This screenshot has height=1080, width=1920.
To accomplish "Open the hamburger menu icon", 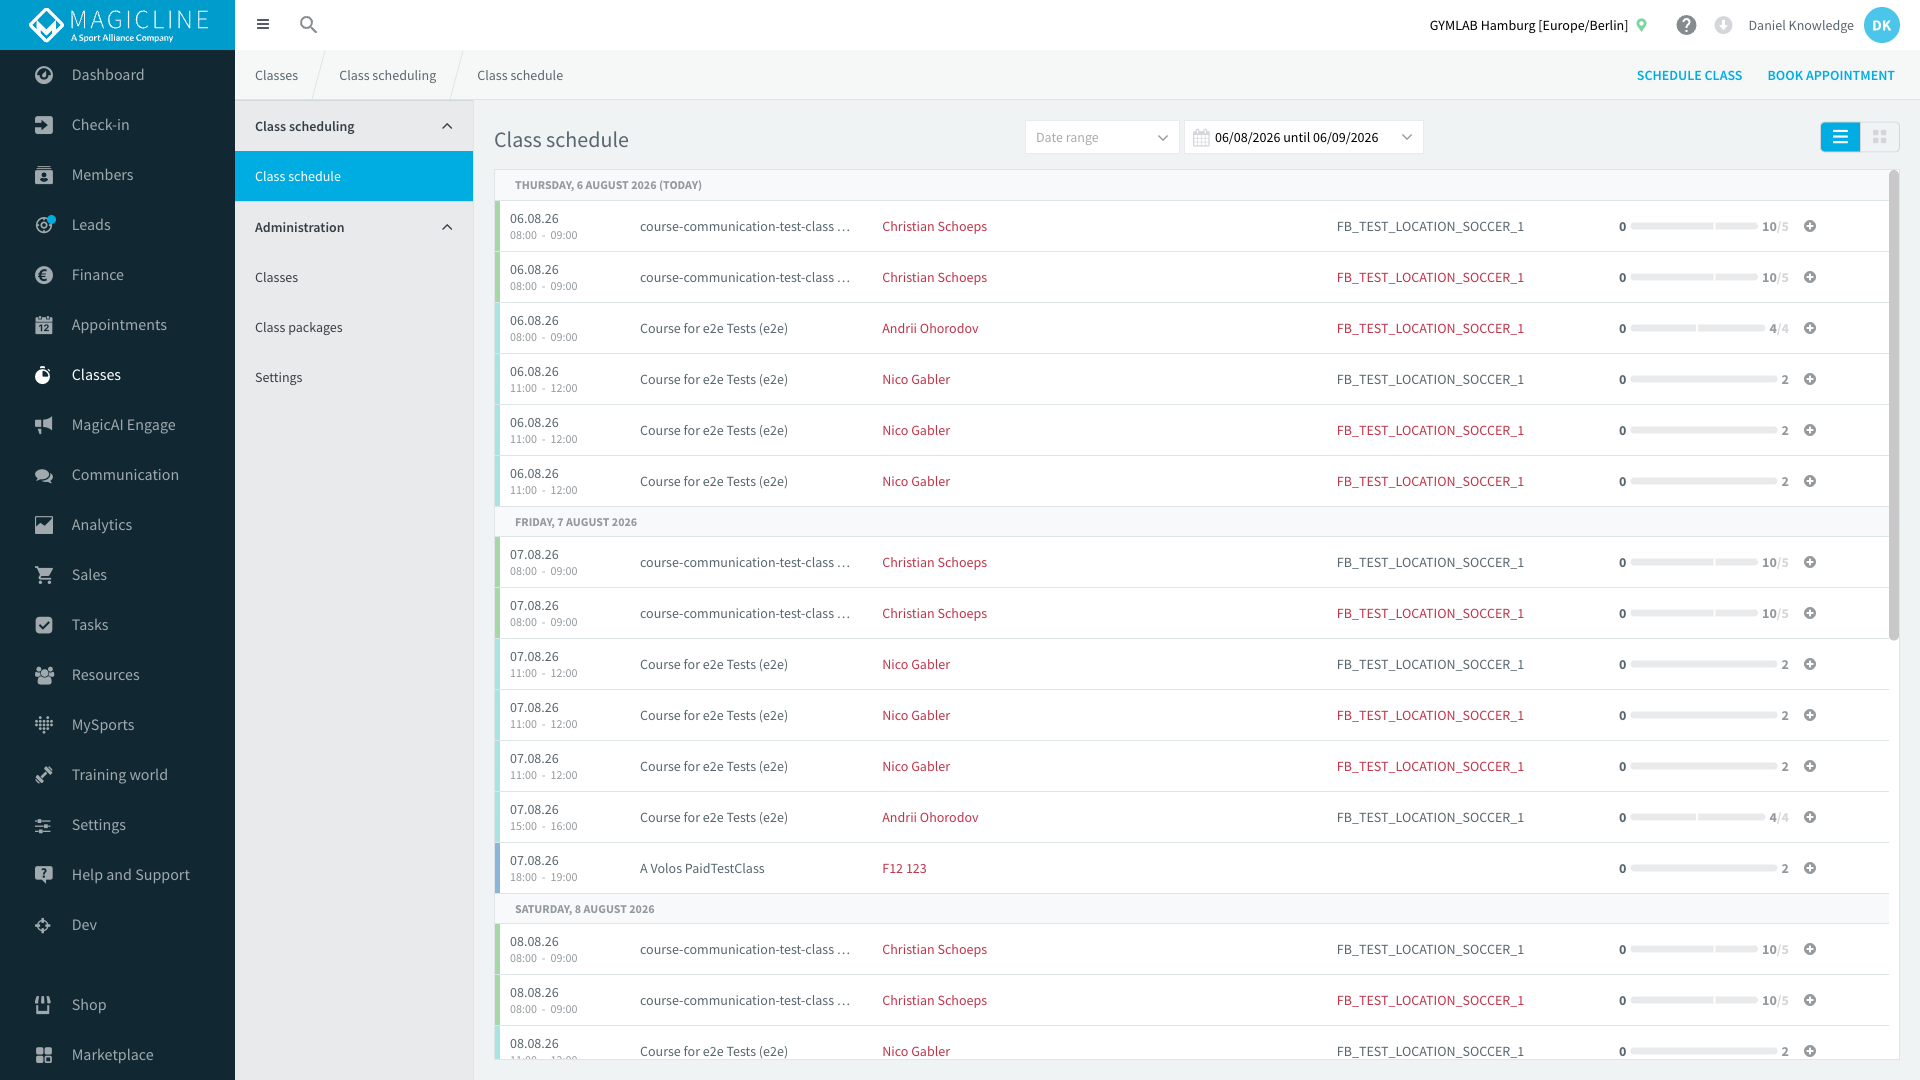I will (x=263, y=25).
